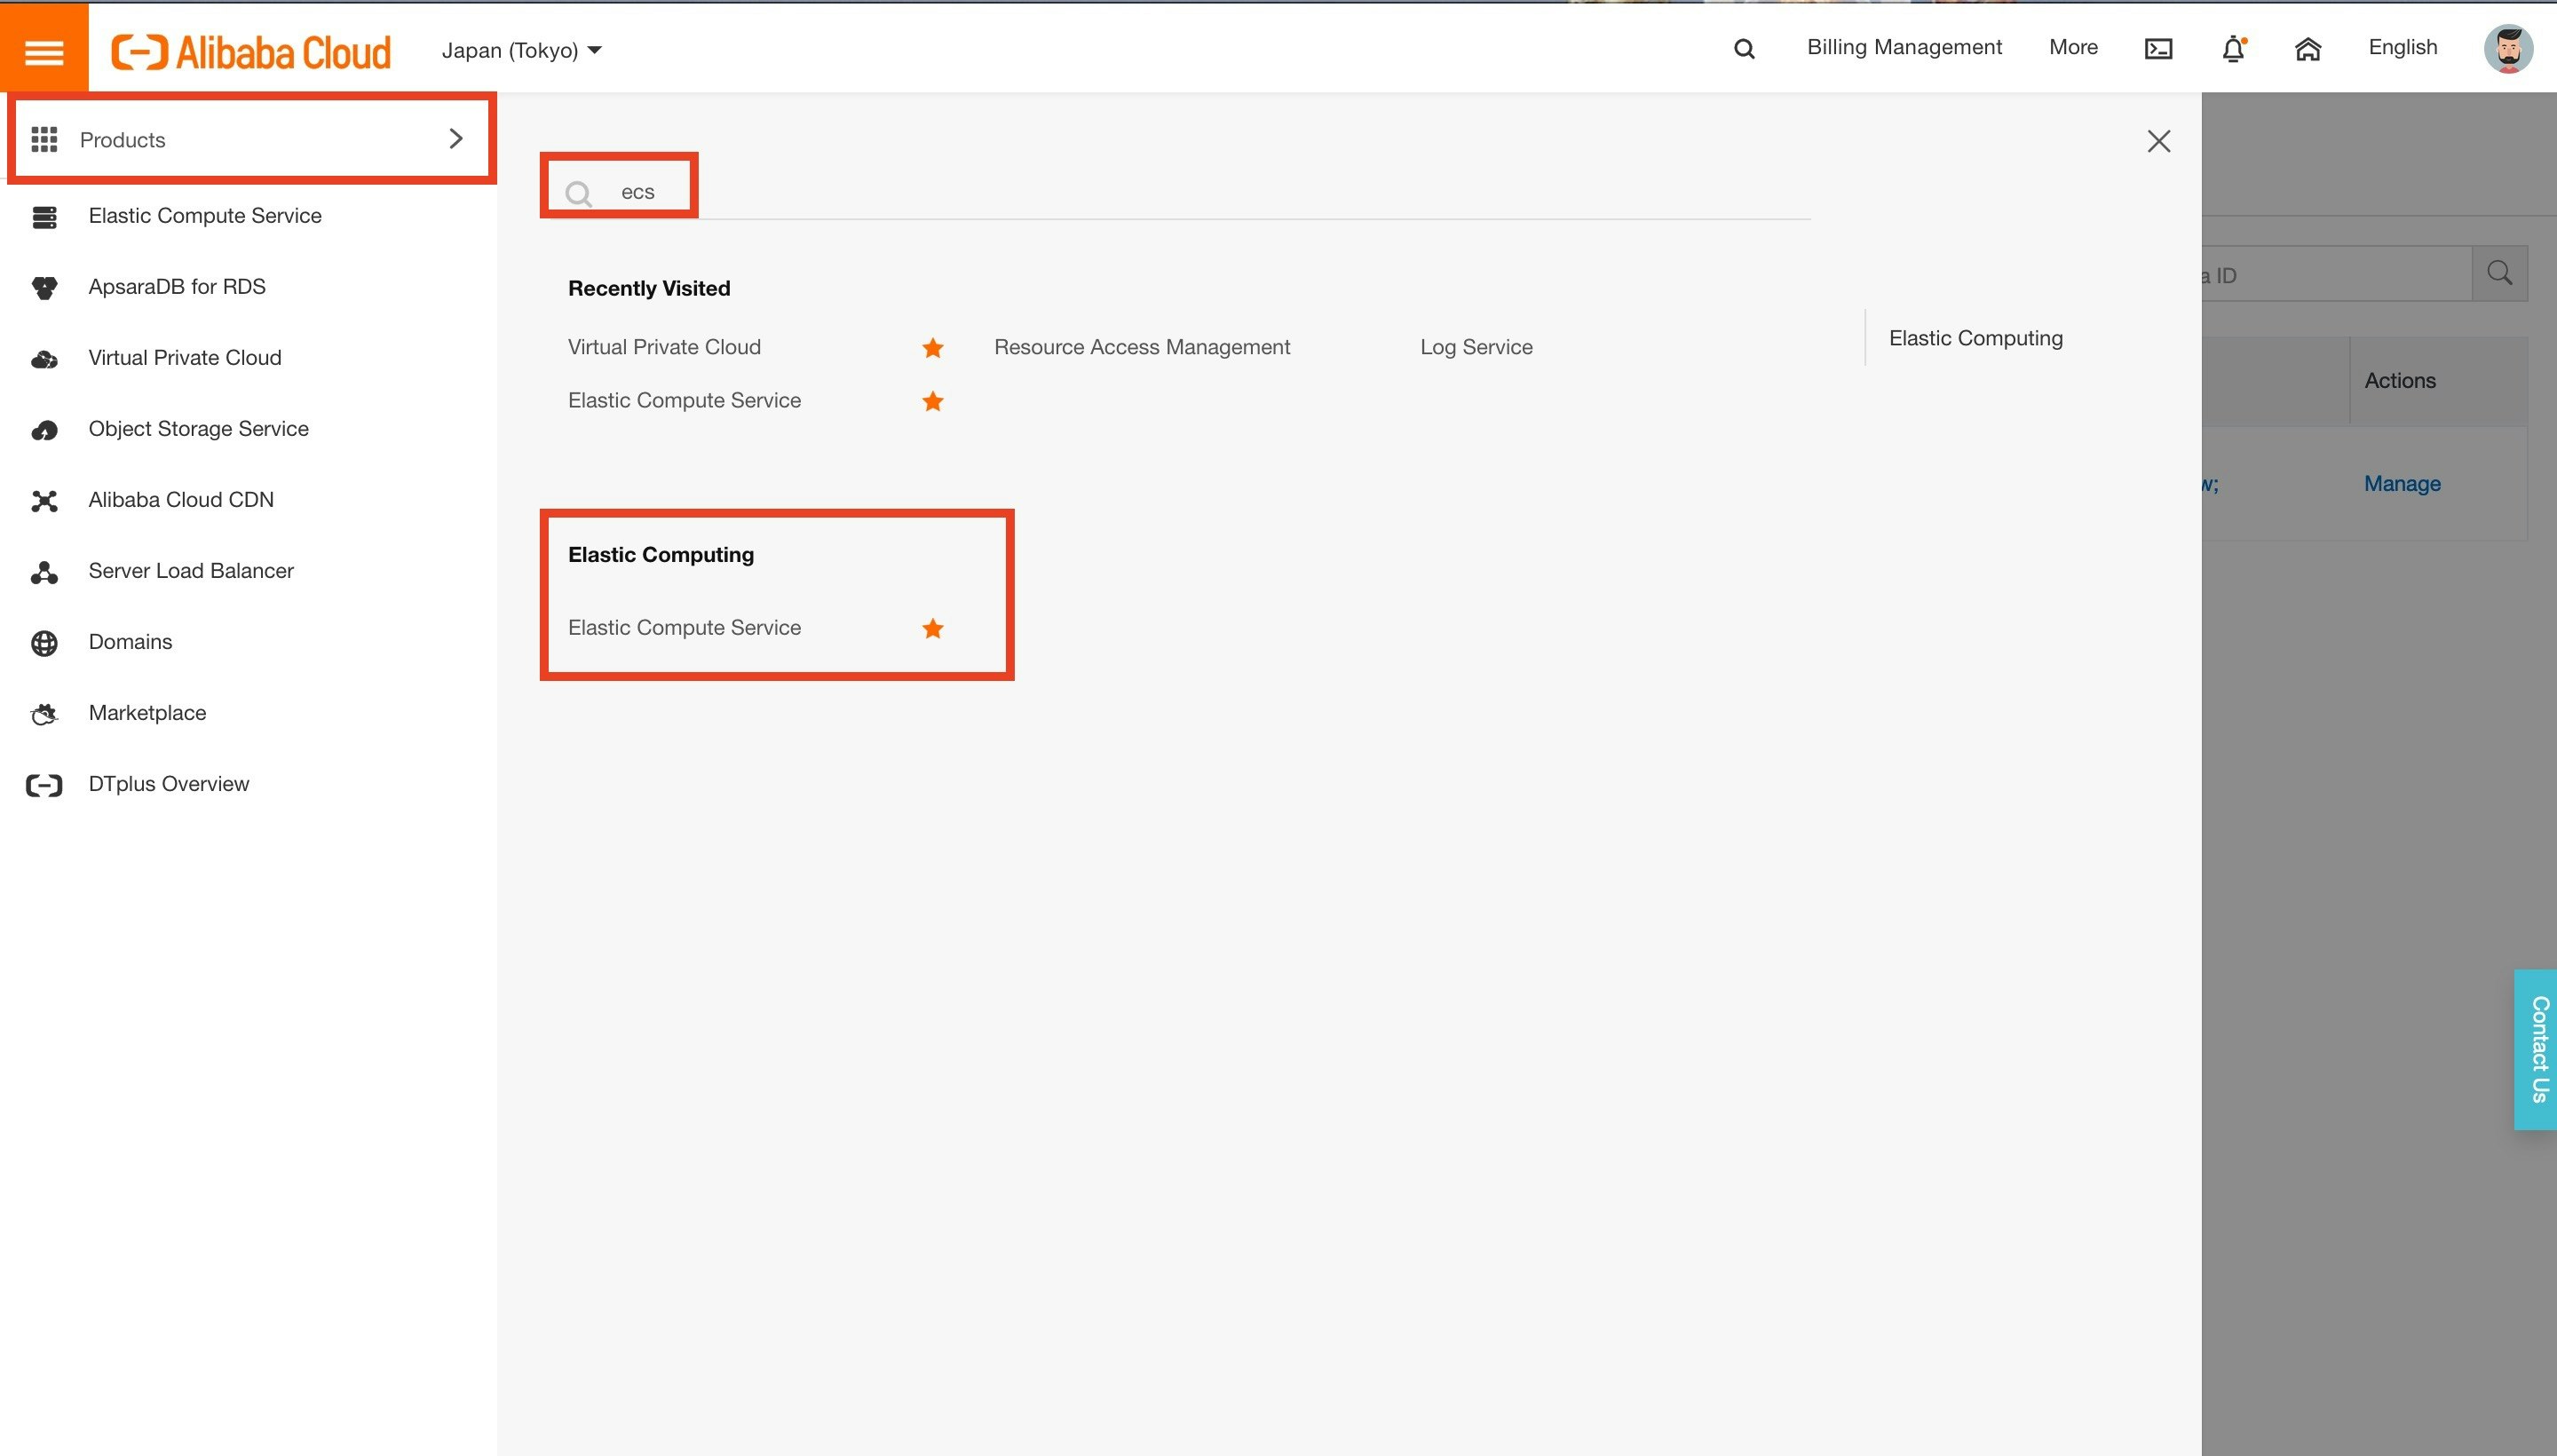Toggle the orange hamburger menu button
Viewport: 2557px width, 1456px height.
tap(44, 48)
